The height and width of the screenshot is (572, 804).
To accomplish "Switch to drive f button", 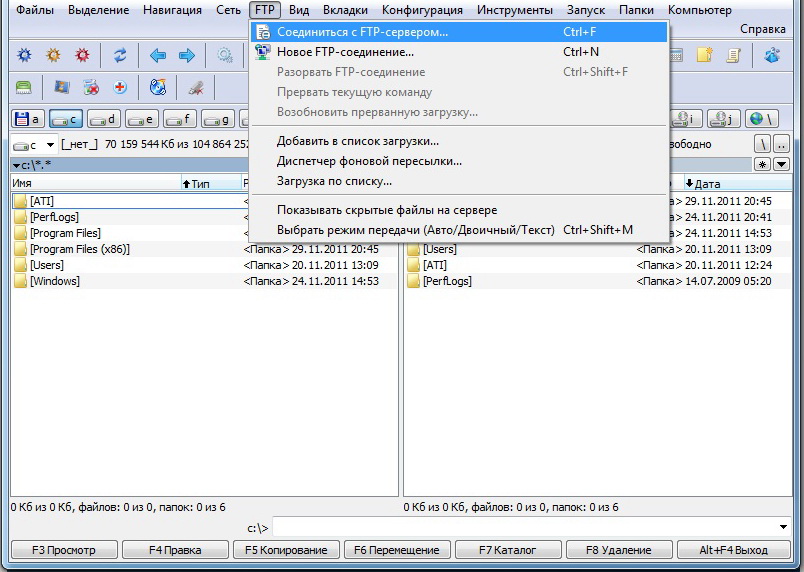I will pyautogui.click(x=180, y=119).
